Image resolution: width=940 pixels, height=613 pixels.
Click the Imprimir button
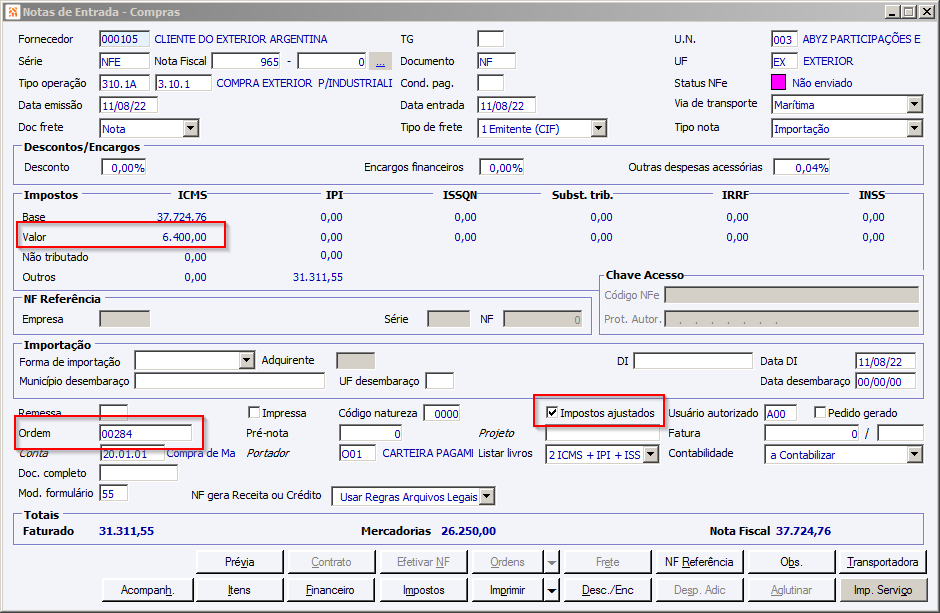coord(507,590)
